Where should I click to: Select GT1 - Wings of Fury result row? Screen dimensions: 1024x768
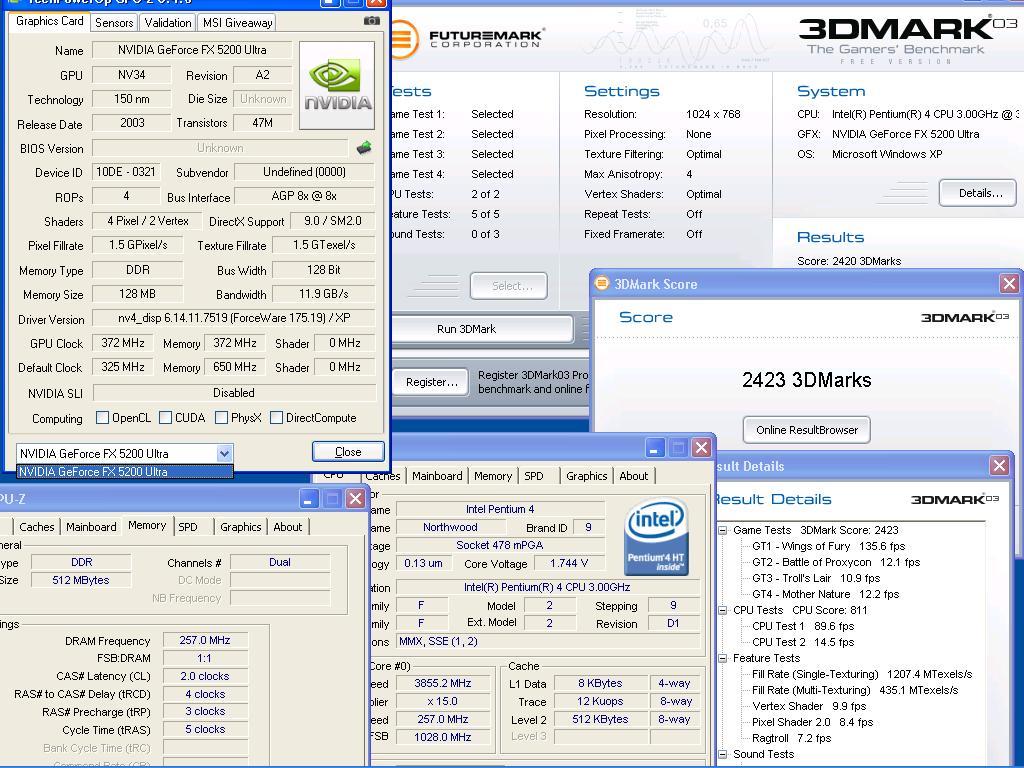828,546
